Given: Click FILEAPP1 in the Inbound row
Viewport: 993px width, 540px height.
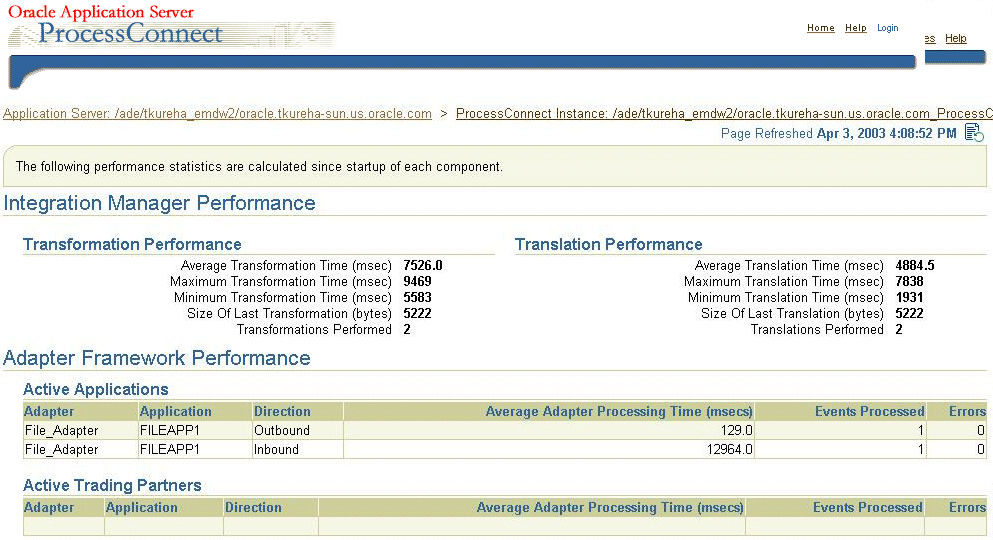Looking at the screenshot, I should [170, 449].
